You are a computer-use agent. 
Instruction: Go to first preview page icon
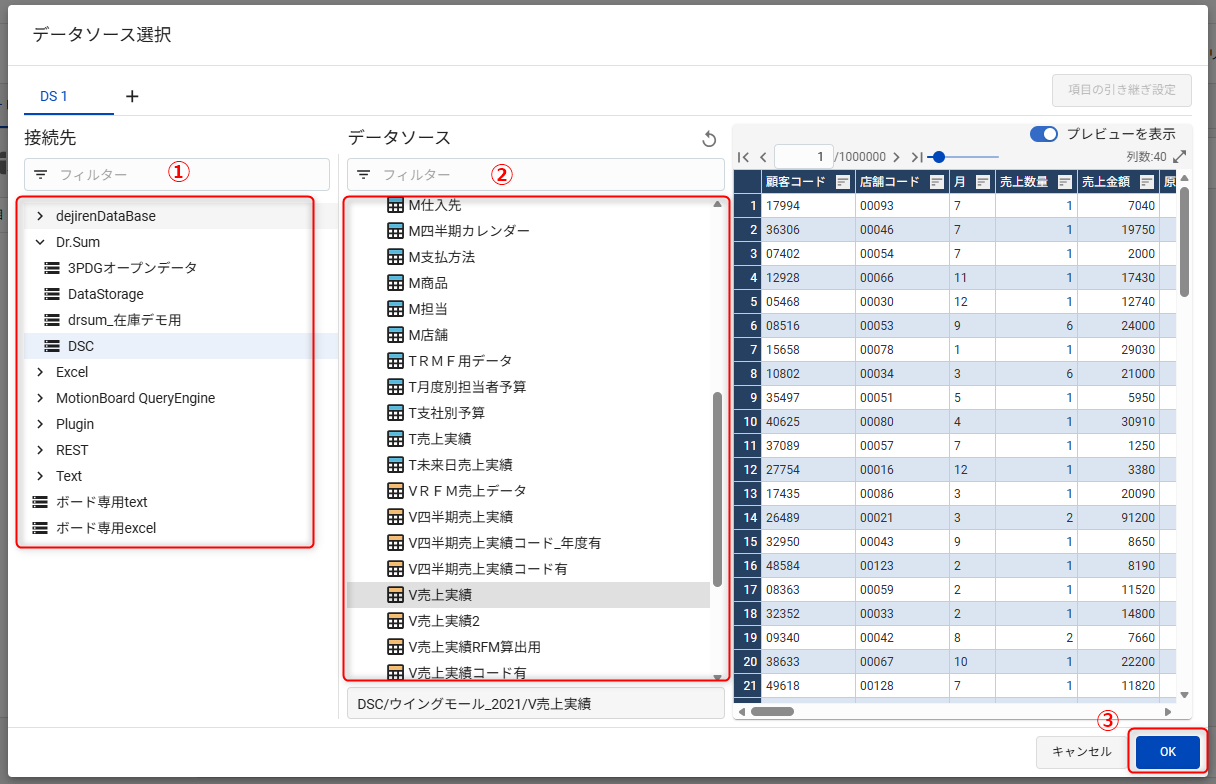[743, 157]
